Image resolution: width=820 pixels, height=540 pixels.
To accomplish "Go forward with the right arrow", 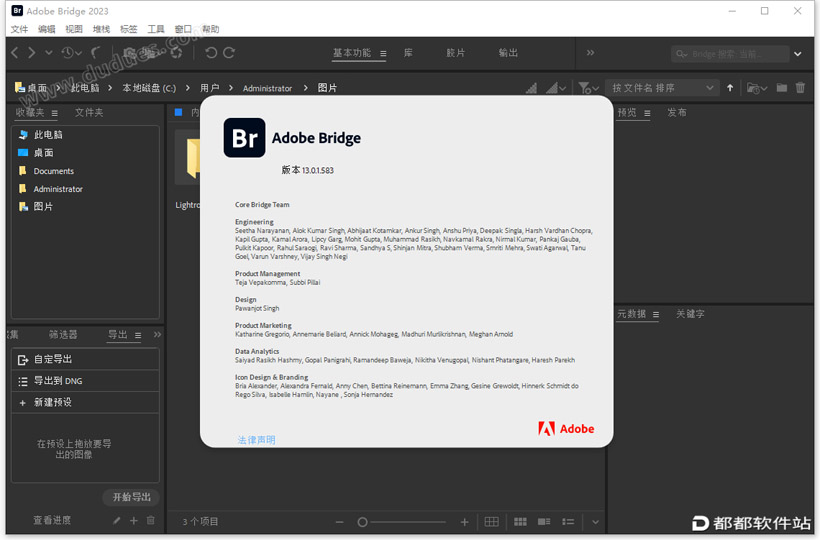I will (x=32, y=53).
